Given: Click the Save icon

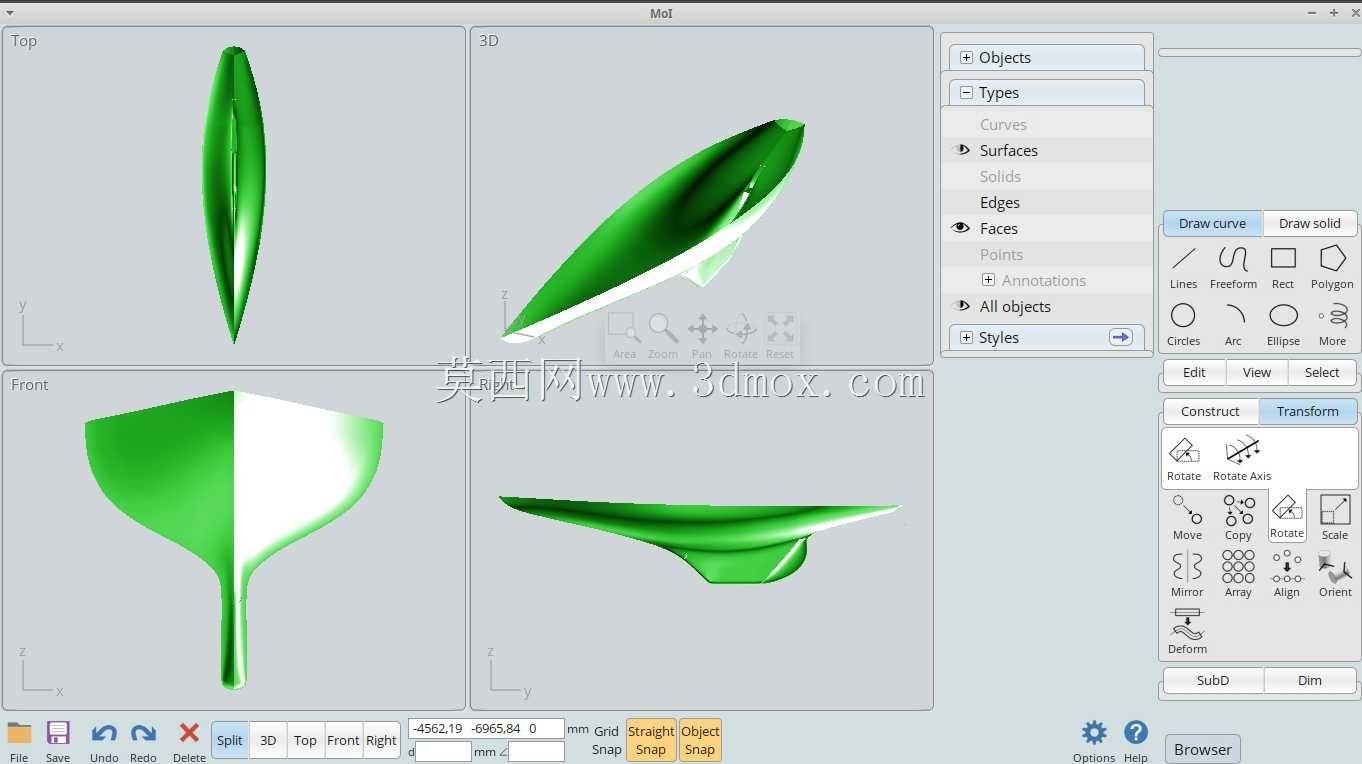Looking at the screenshot, I should pyautogui.click(x=58, y=741).
